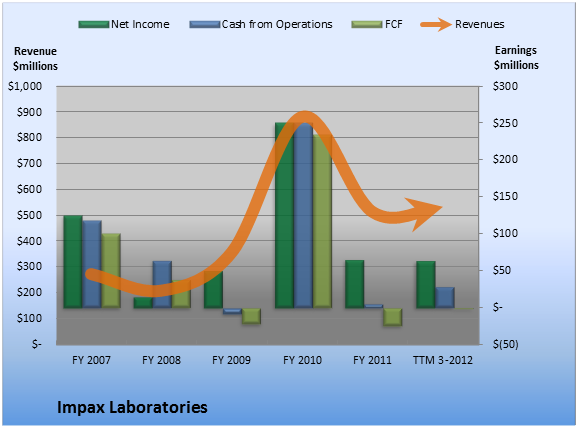Select the 'Revenues' legend label
This screenshot has width=577, height=427.
coord(479,24)
